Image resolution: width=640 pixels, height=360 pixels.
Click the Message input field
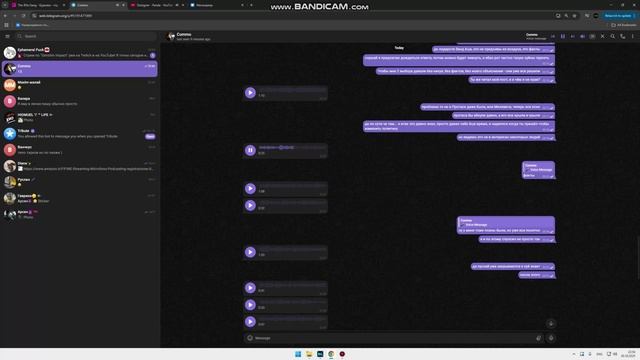click(x=394, y=338)
